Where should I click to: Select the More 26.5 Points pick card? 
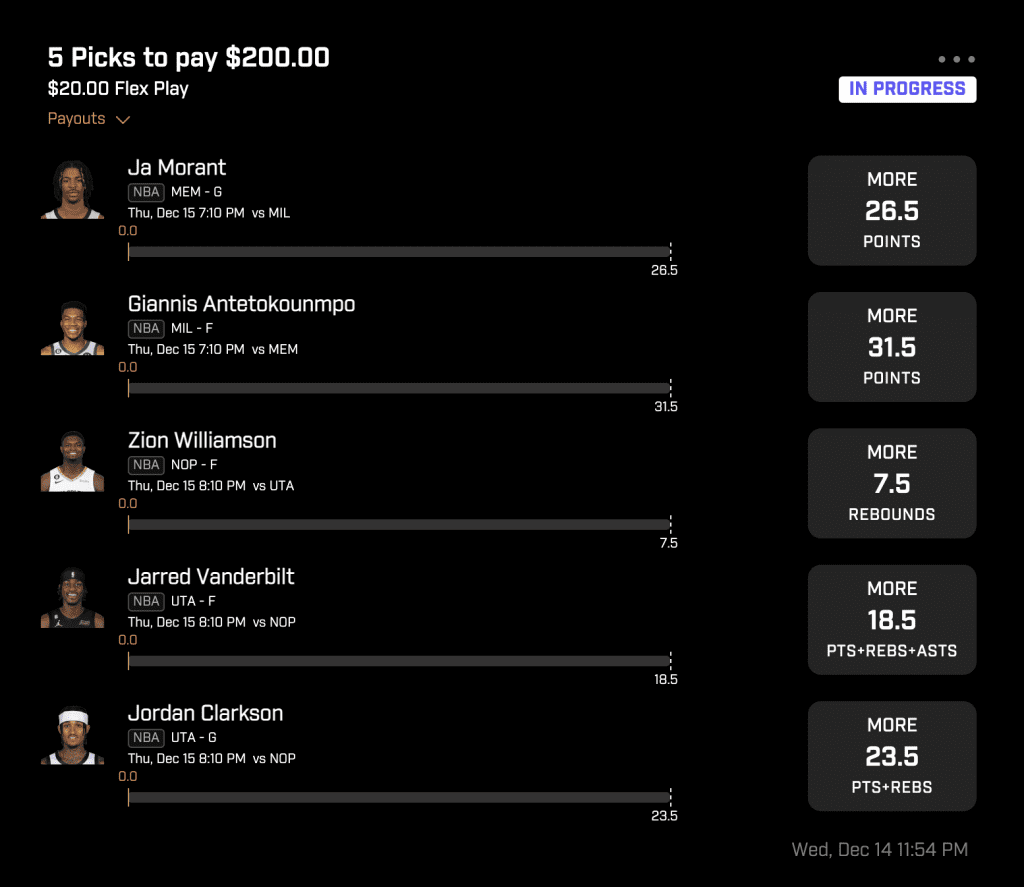[x=891, y=210]
